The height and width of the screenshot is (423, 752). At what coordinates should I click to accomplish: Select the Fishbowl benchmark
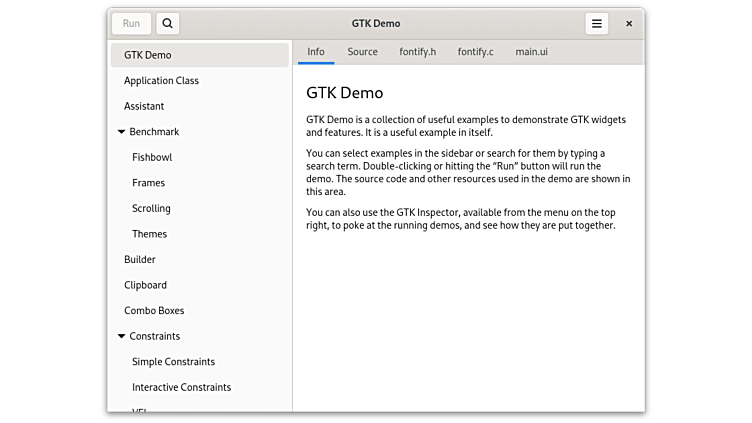coord(152,158)
